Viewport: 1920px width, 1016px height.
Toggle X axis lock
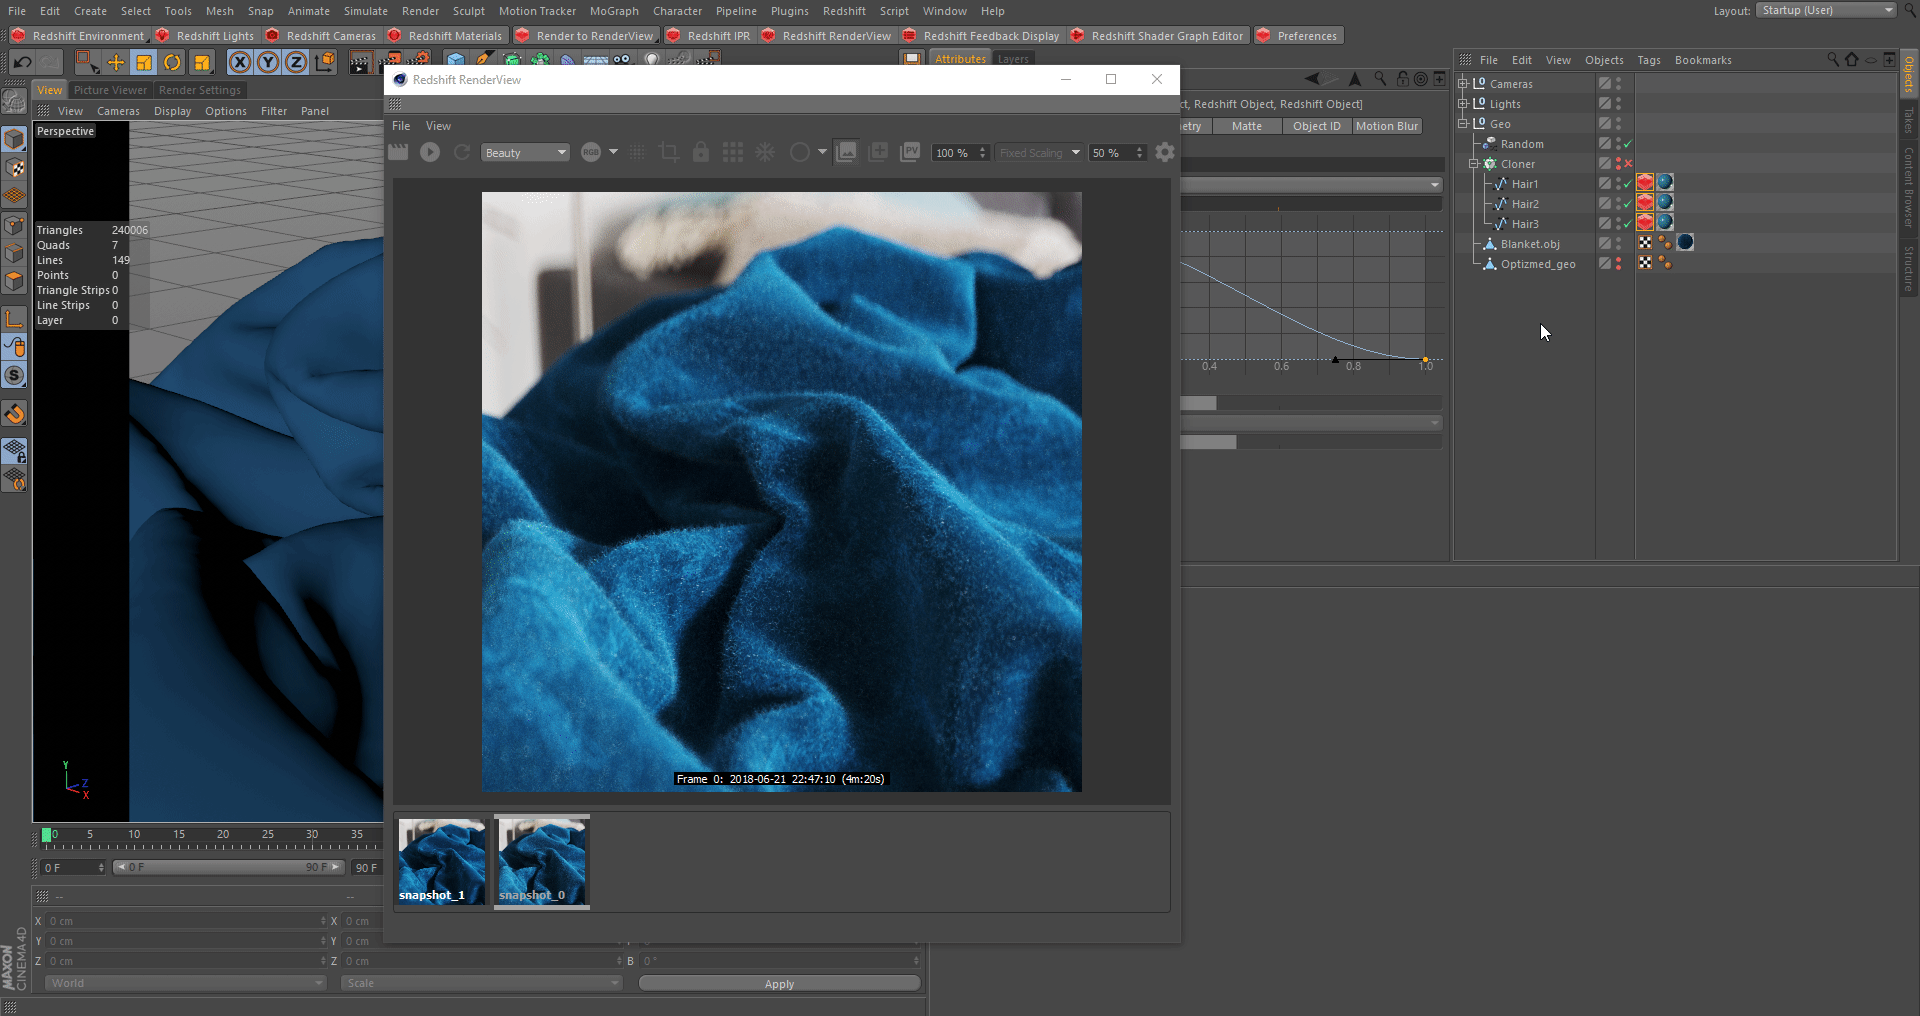point(240,62)
